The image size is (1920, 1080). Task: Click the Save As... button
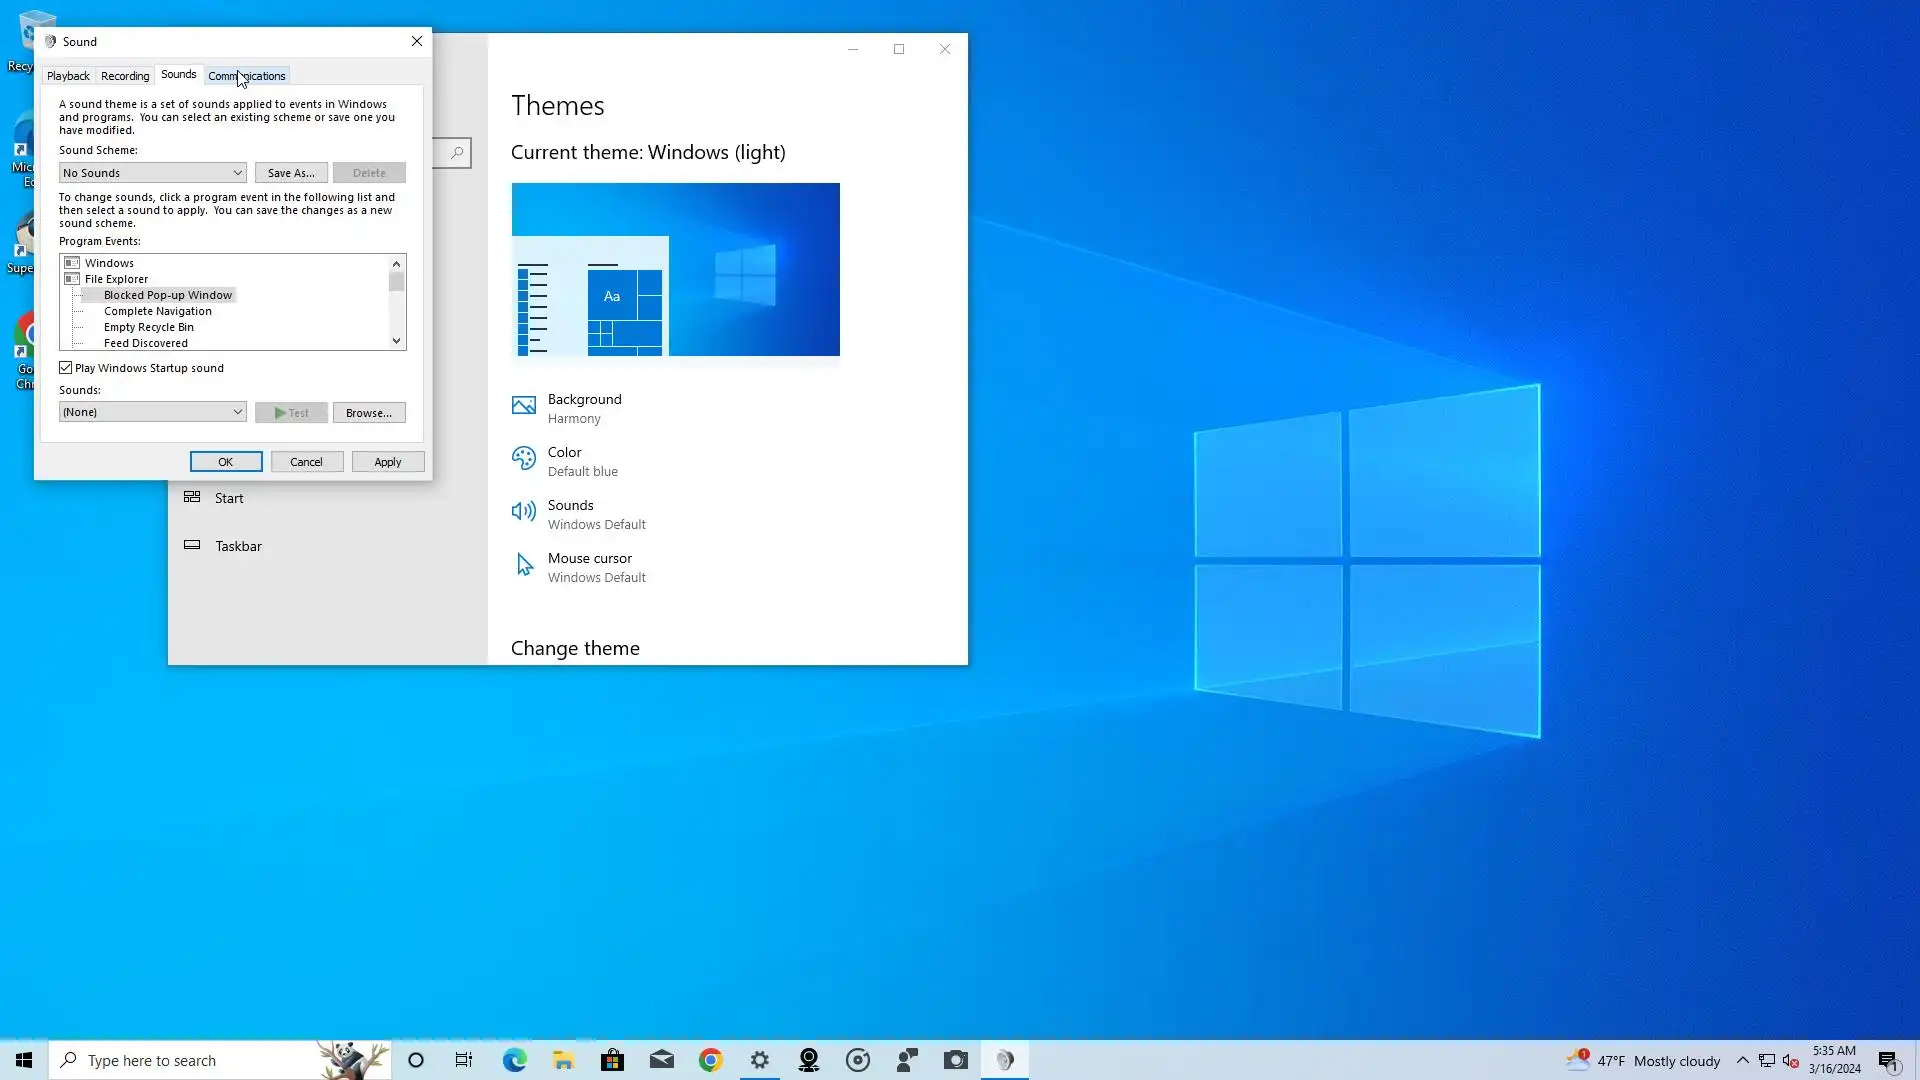[x=291, y=173]
